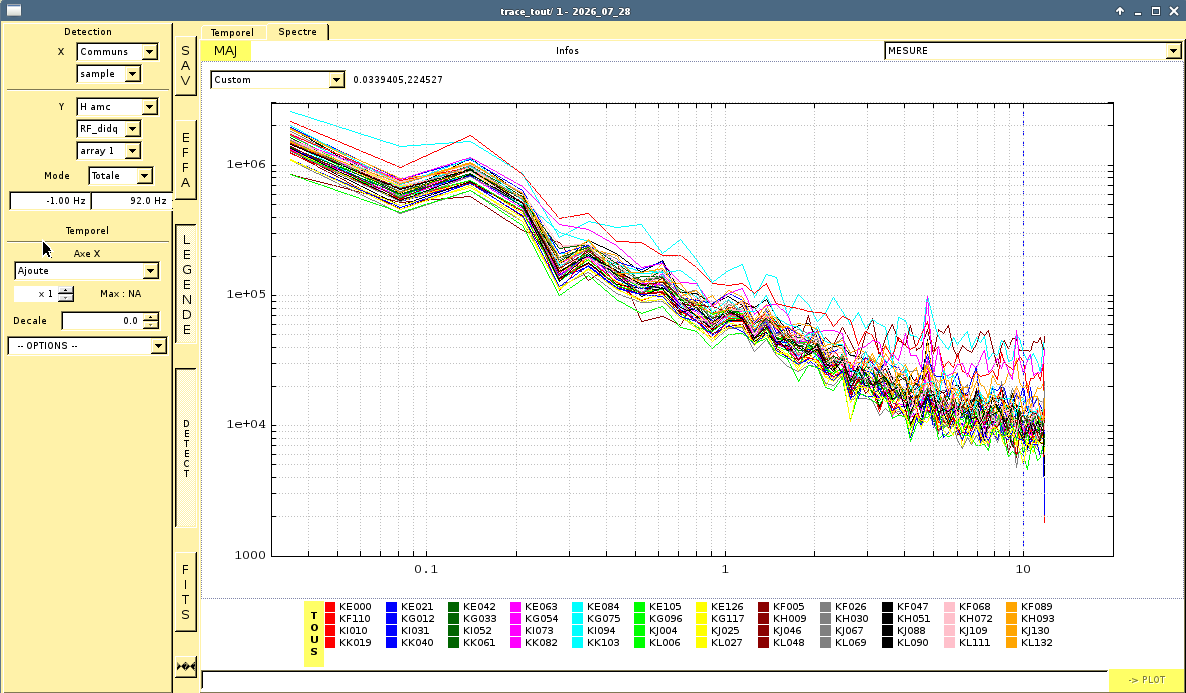Click the MAJ button

point(225,51)
